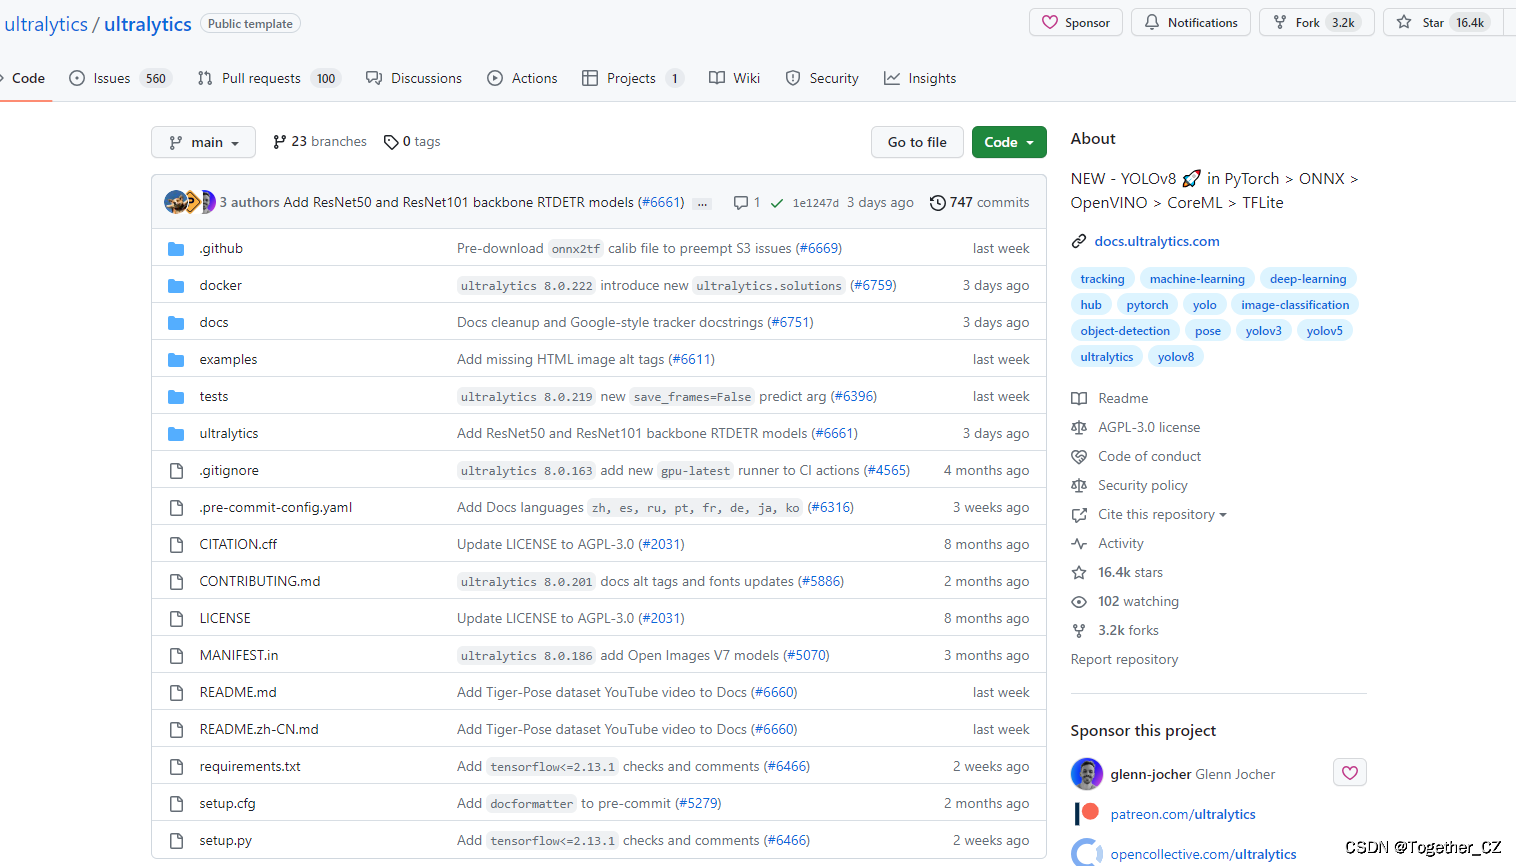
Task: Open the Insights tab
Action: coord(920,78)
